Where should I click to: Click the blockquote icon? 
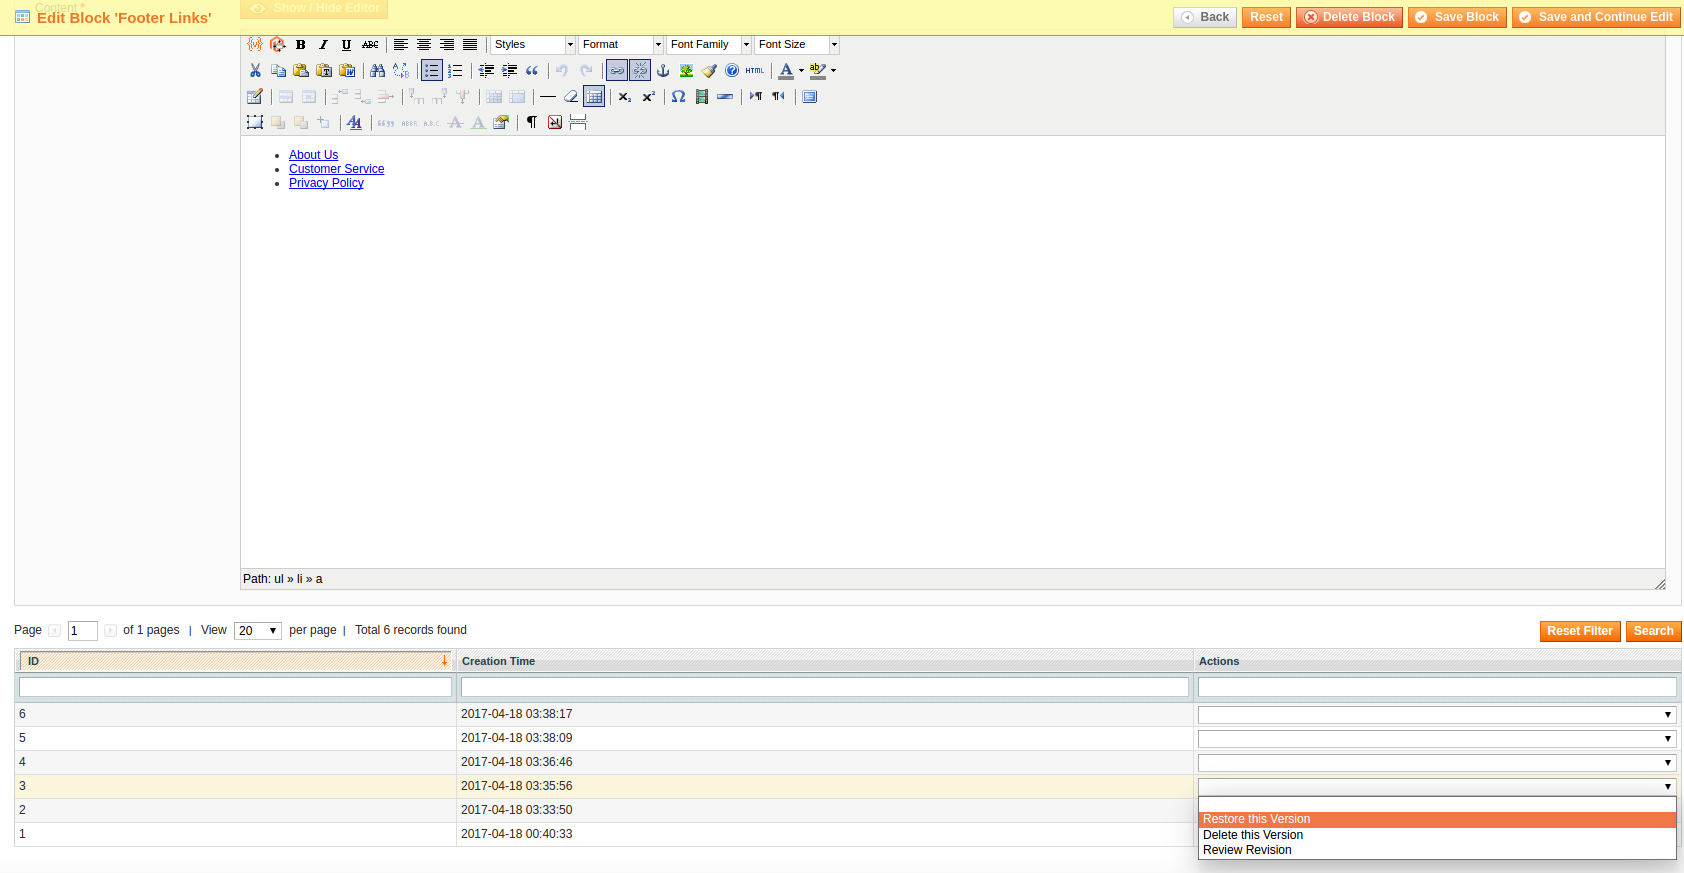532,70
